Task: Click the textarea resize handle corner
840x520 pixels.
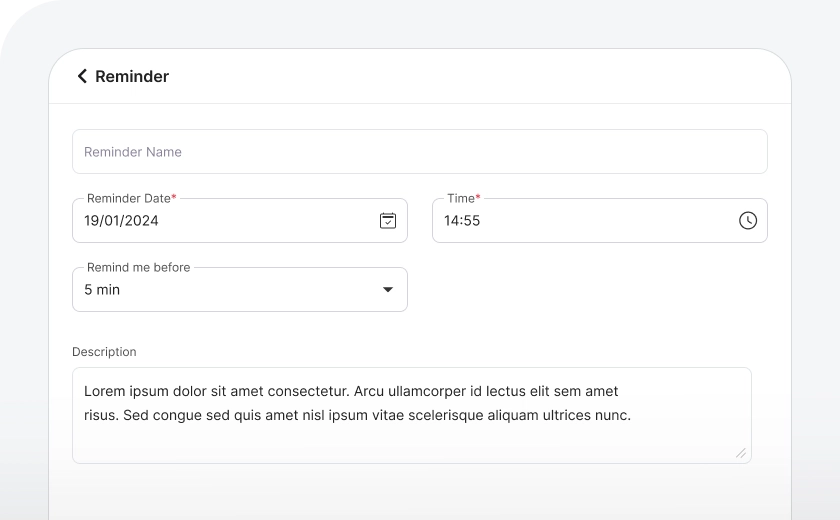Action: point(740,453)
